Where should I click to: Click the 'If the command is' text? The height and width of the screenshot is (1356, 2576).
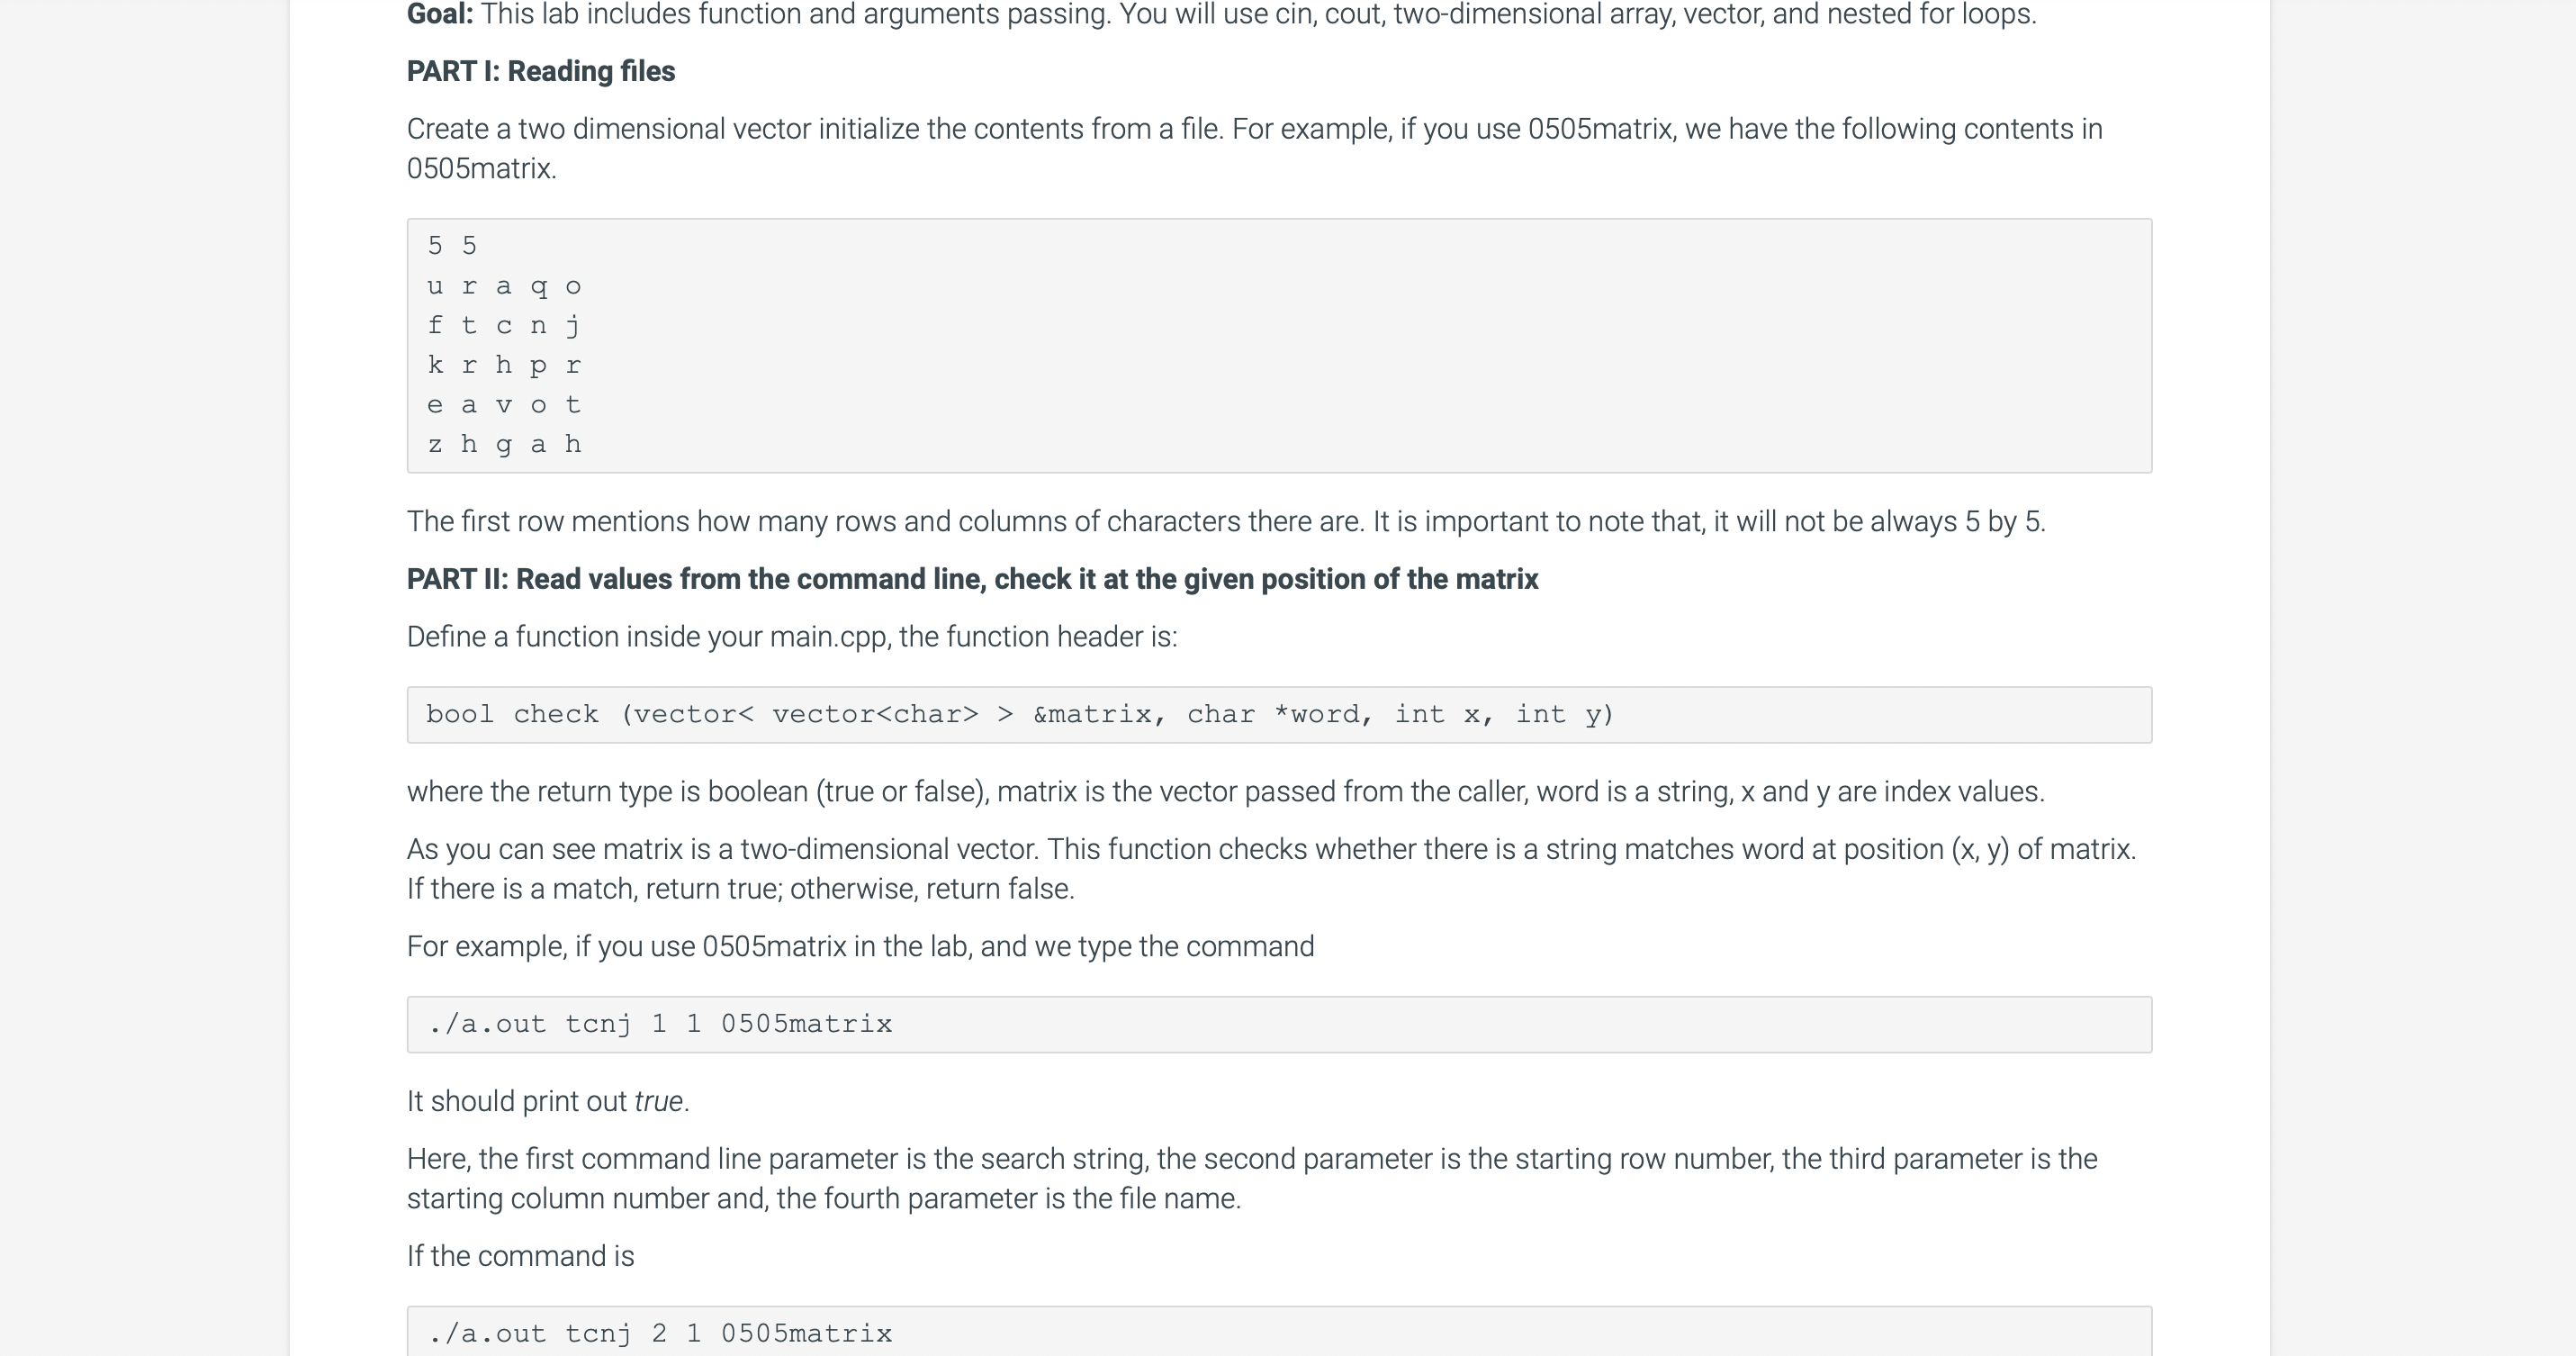[521, 1257]
